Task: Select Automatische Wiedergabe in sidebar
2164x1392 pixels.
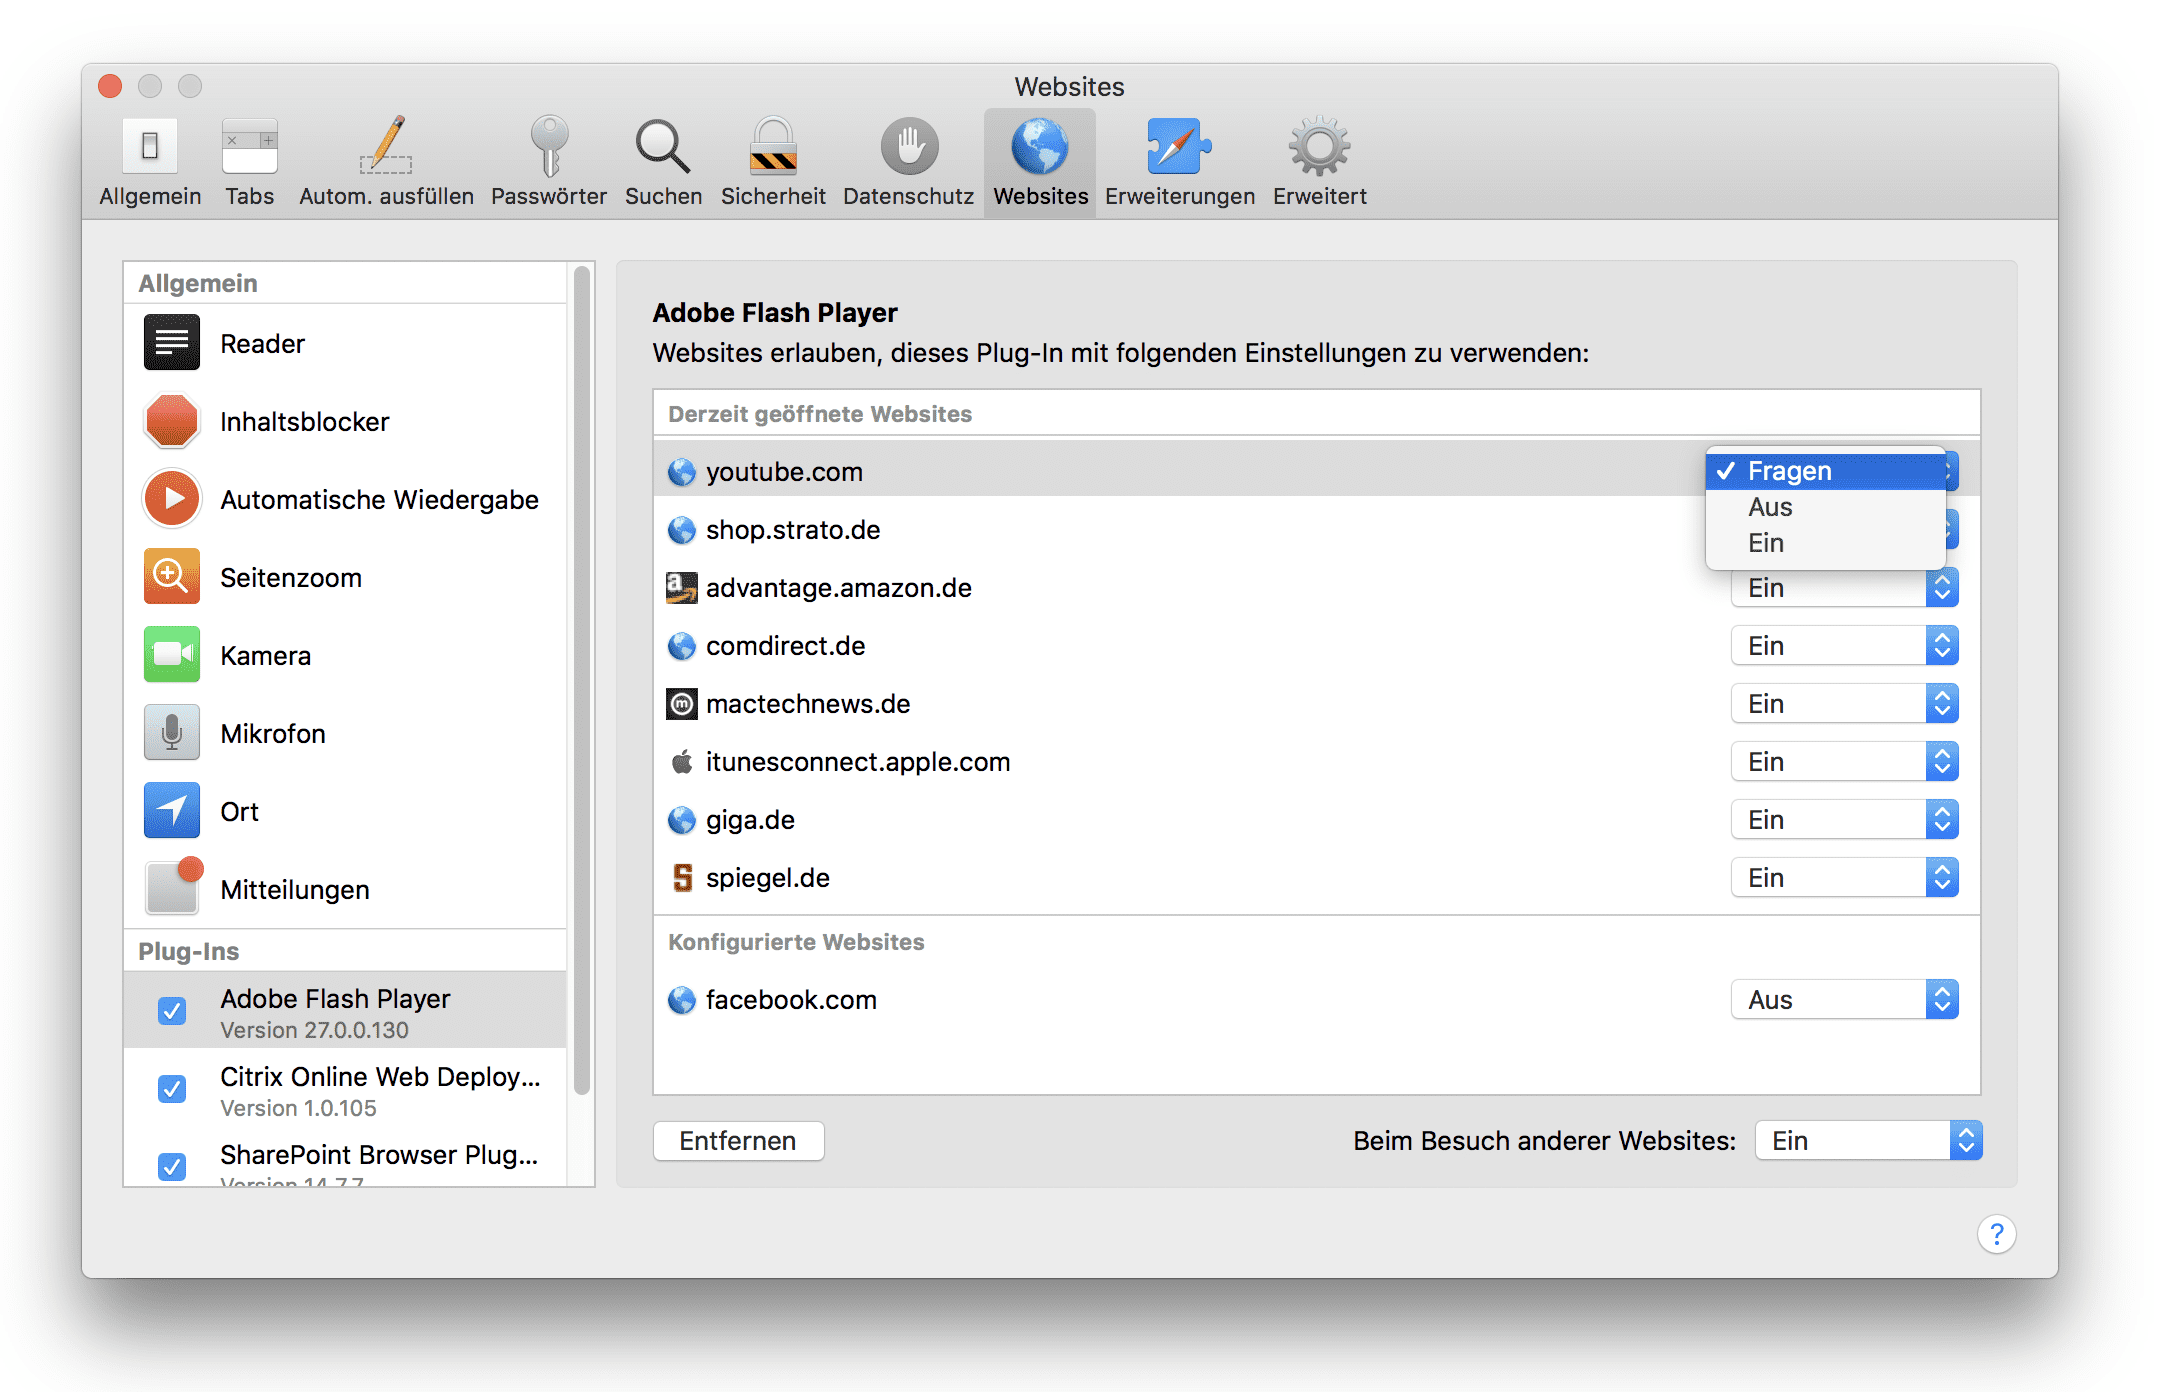Action: point(346,499)
